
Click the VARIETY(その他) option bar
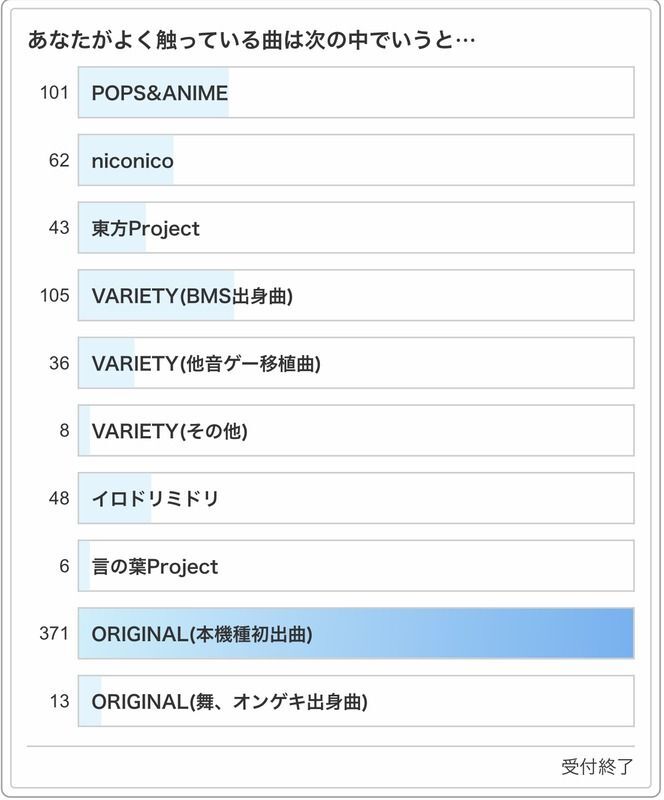356,431
